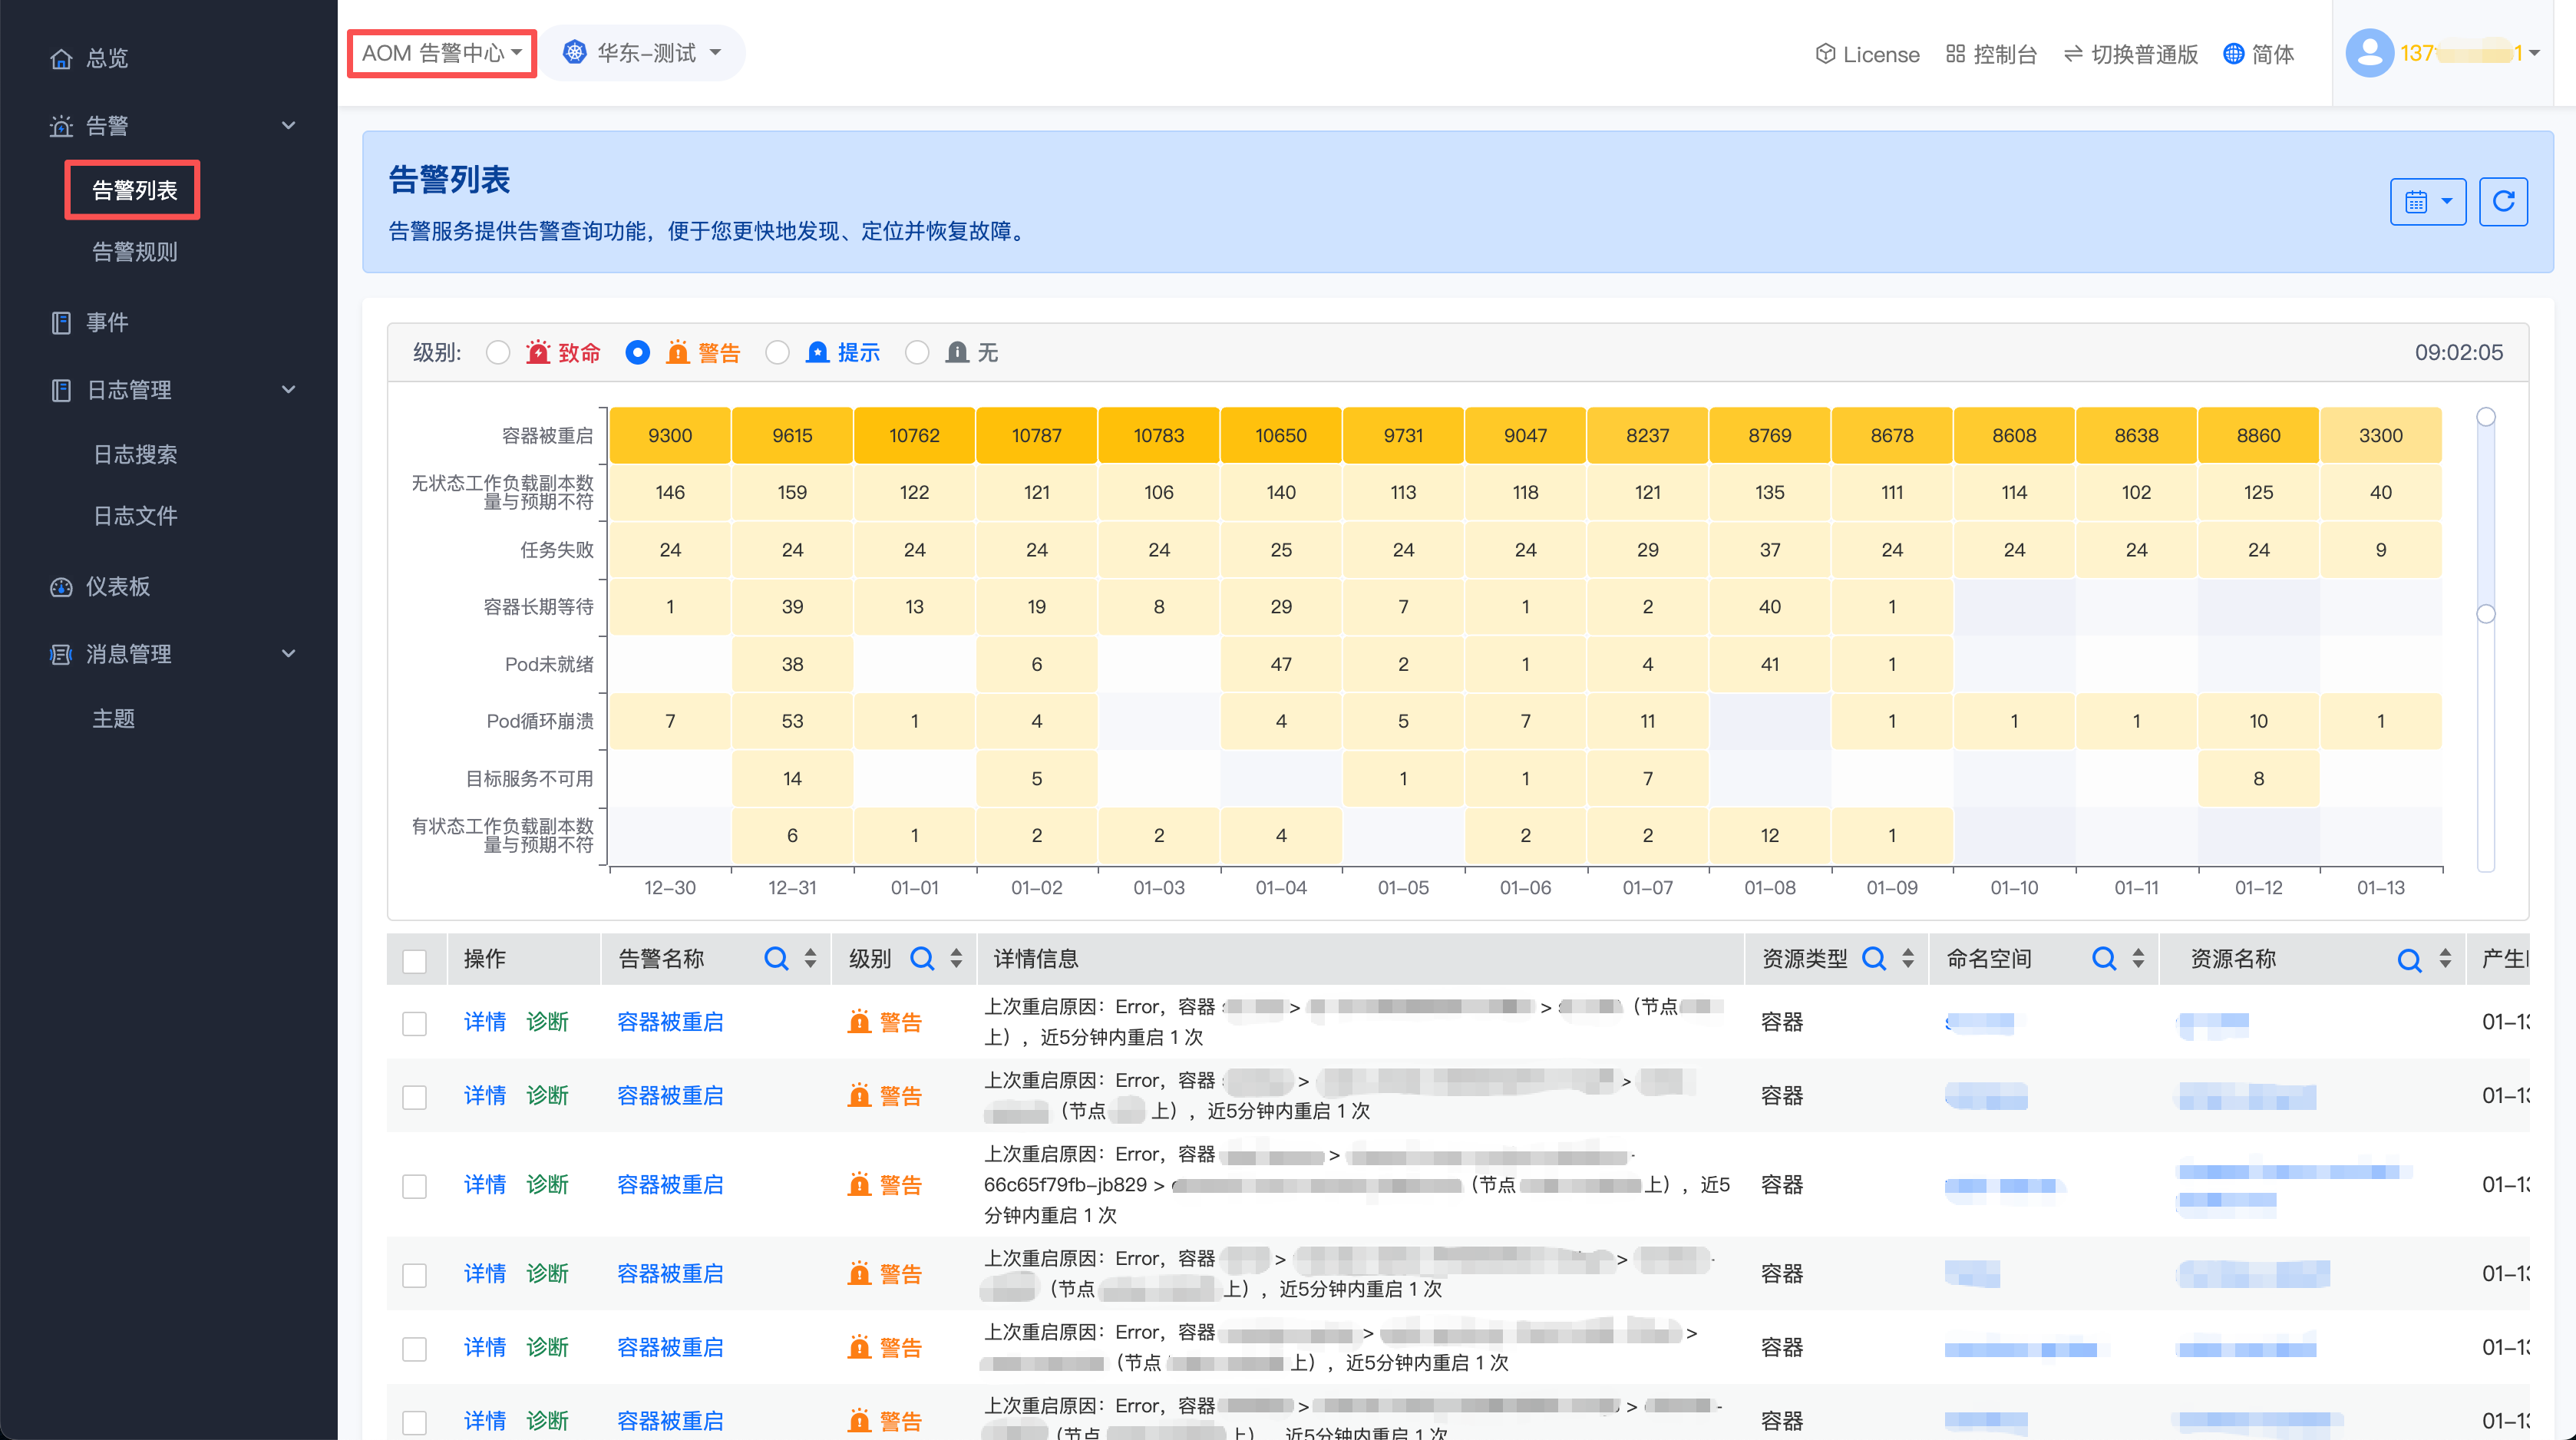Screen dimensions: 2576x1440
Task: Click the 详情 link in the first alert row
Action: (x=484, y=1021)
